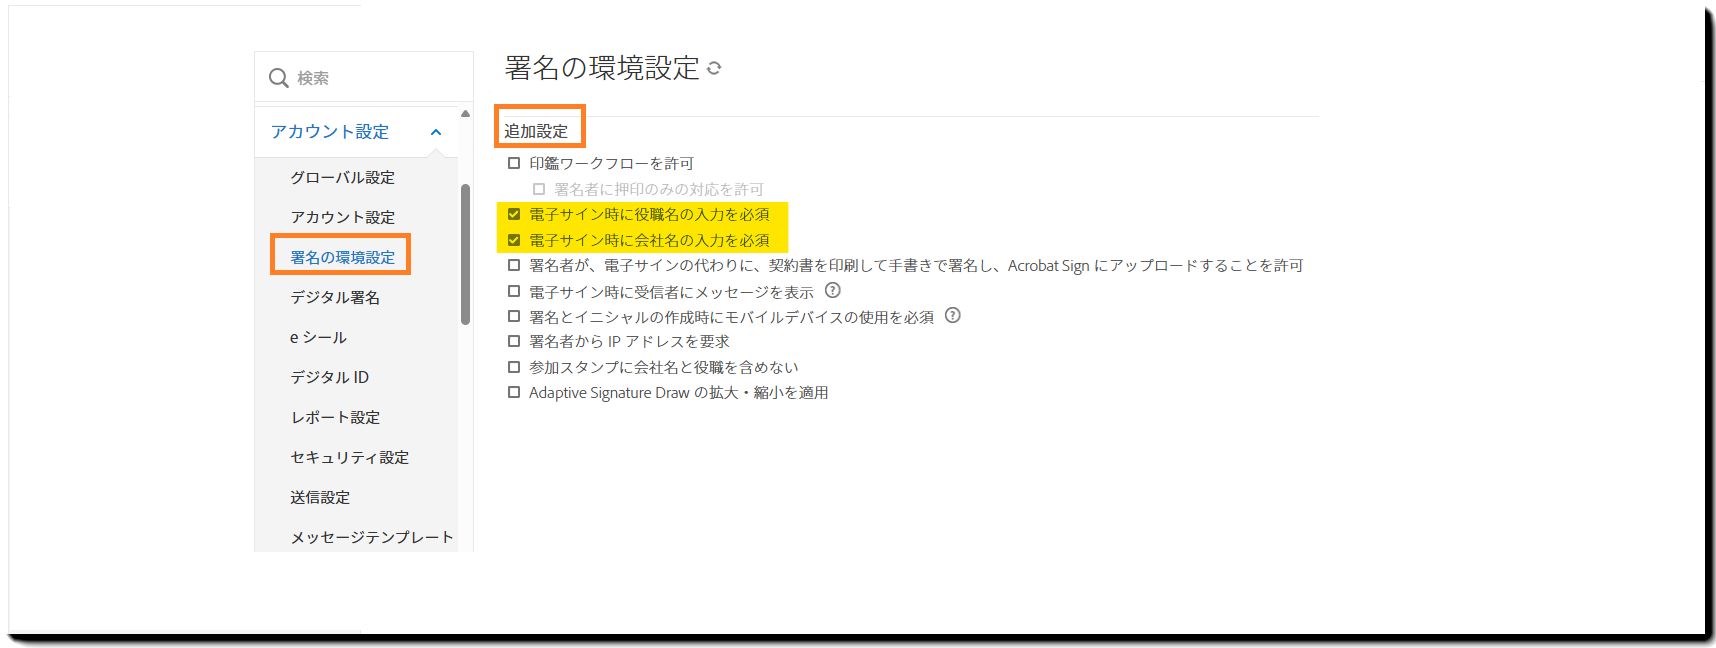The image size is (1716, 648).
Task: Enable 印鑑ワークフローを許可 checkbox
Action: [514, 163]
